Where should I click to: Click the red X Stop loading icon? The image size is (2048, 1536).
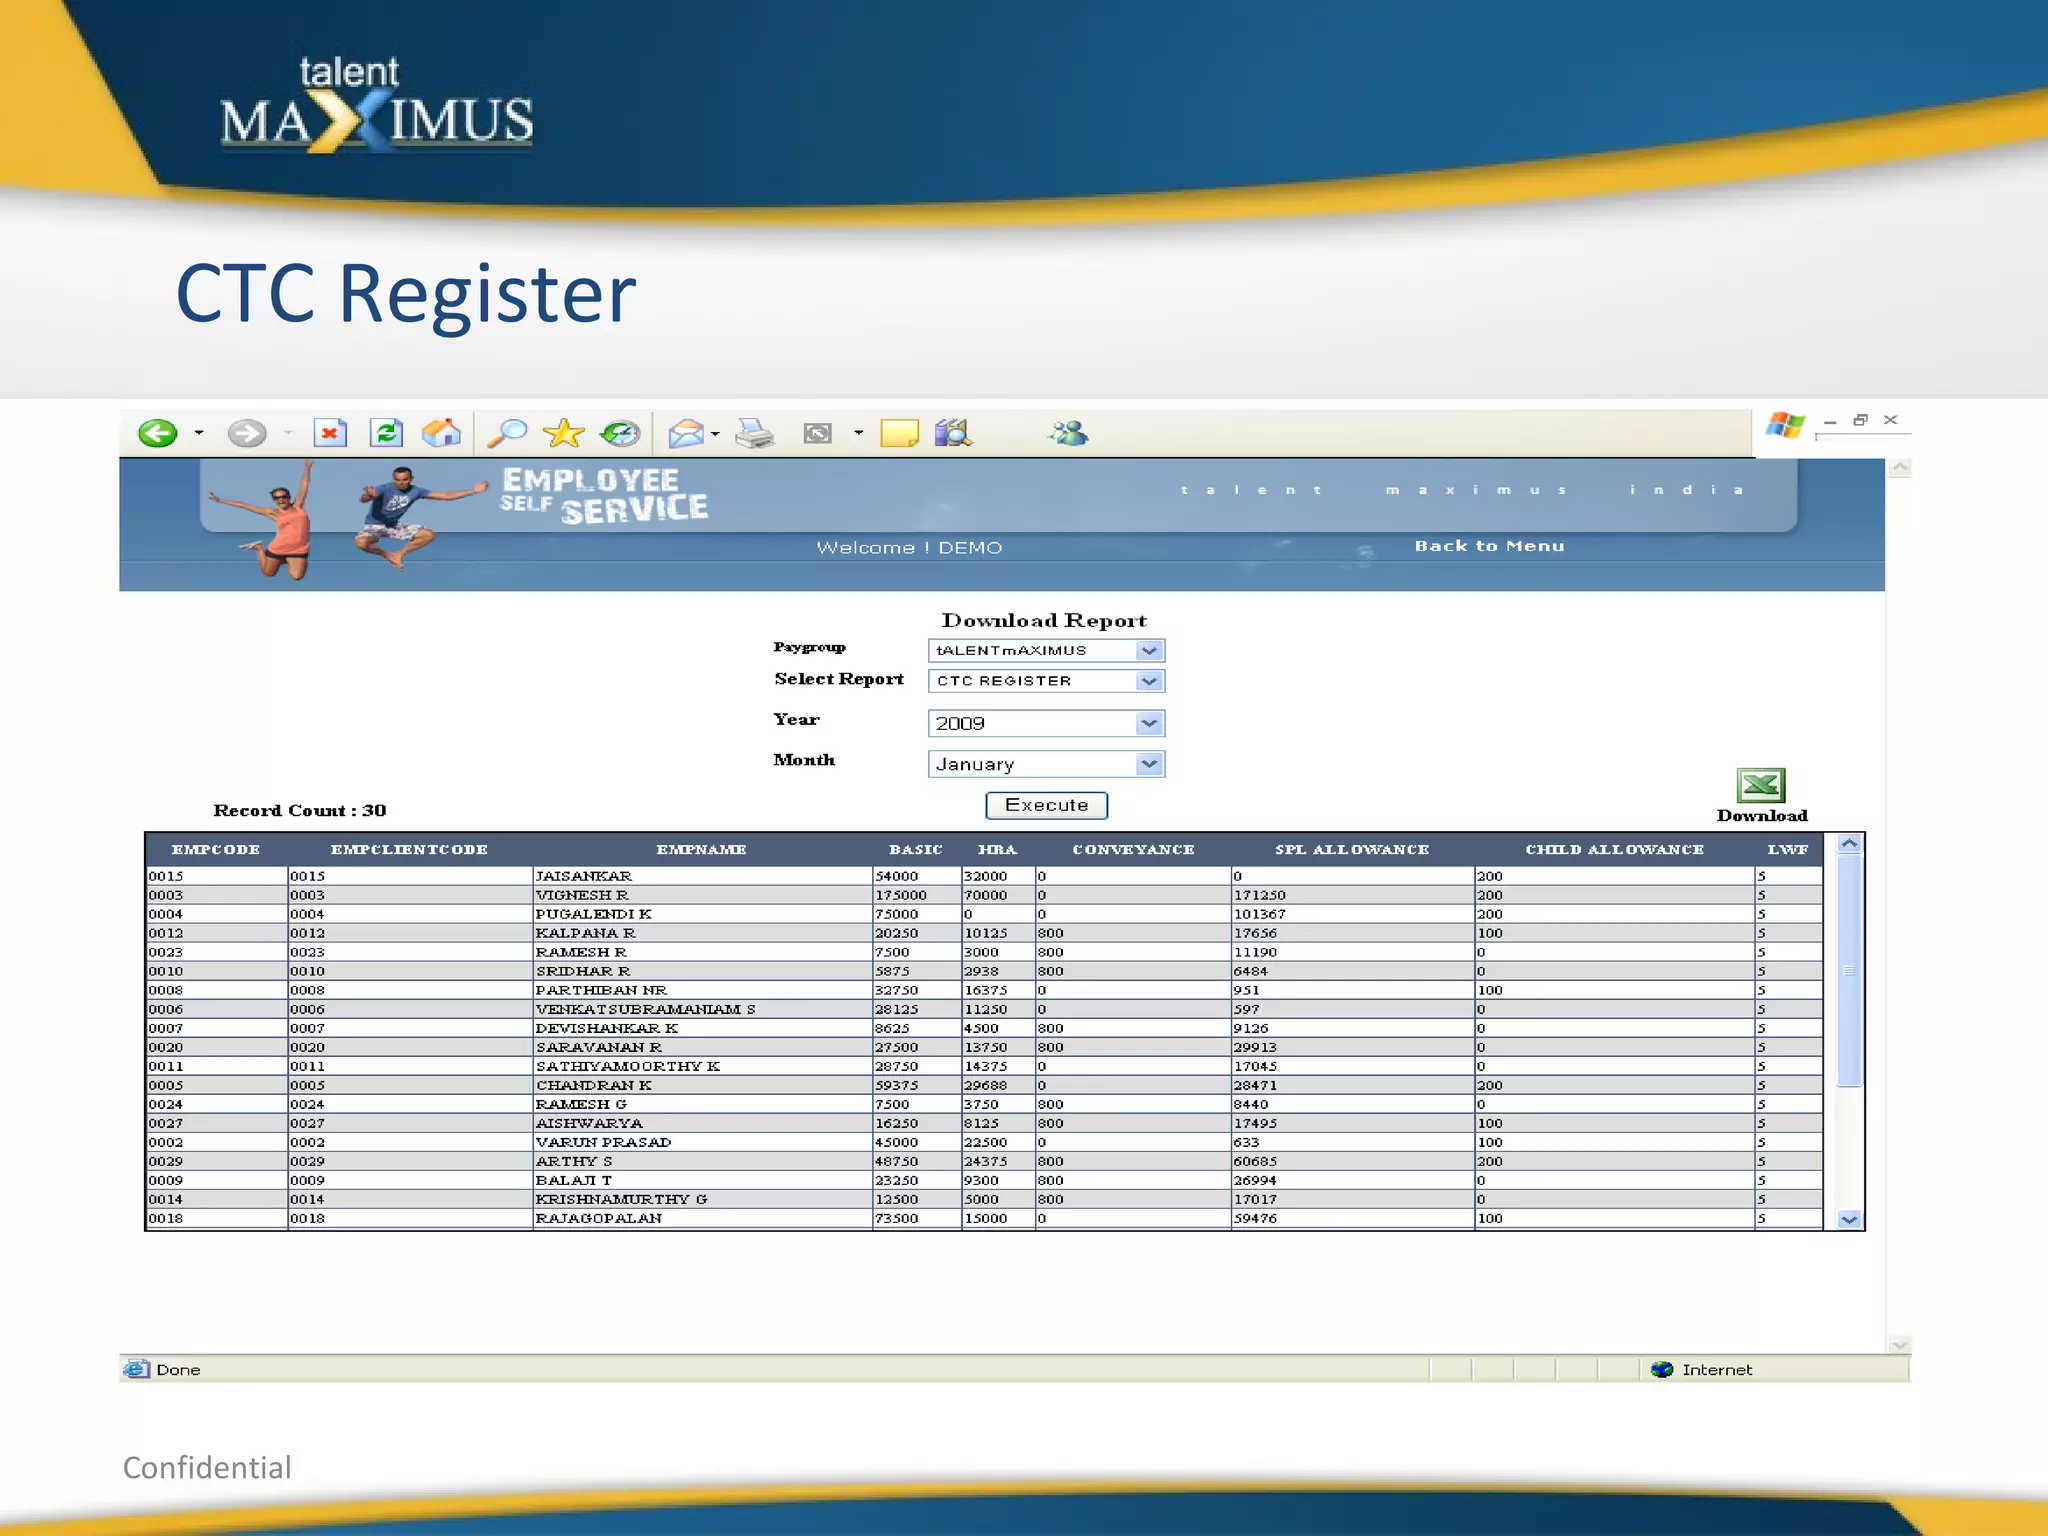[330, 433]
